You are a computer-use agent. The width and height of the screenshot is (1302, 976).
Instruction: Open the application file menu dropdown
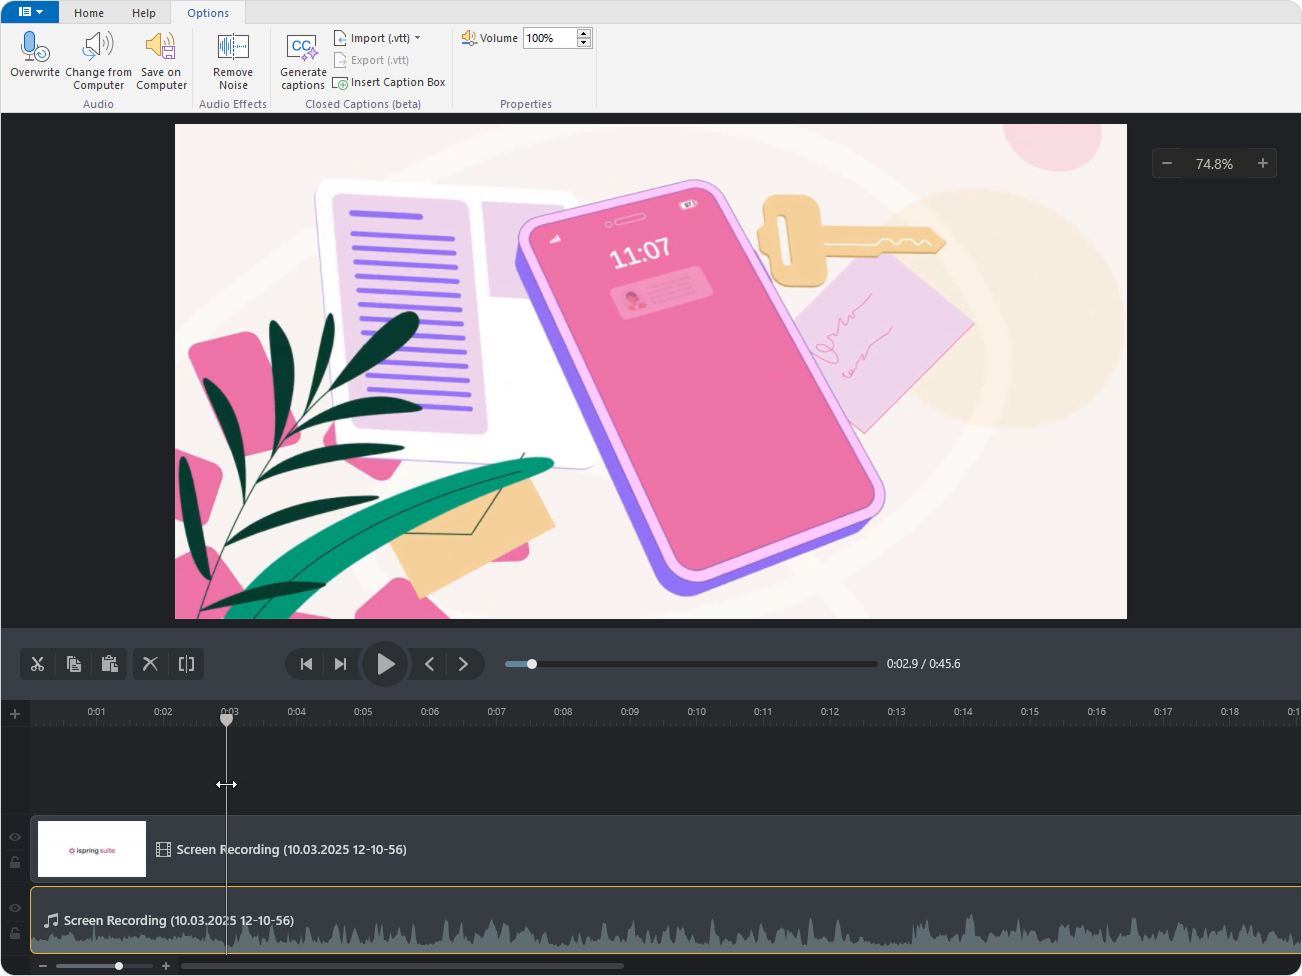tap(30, 12)
